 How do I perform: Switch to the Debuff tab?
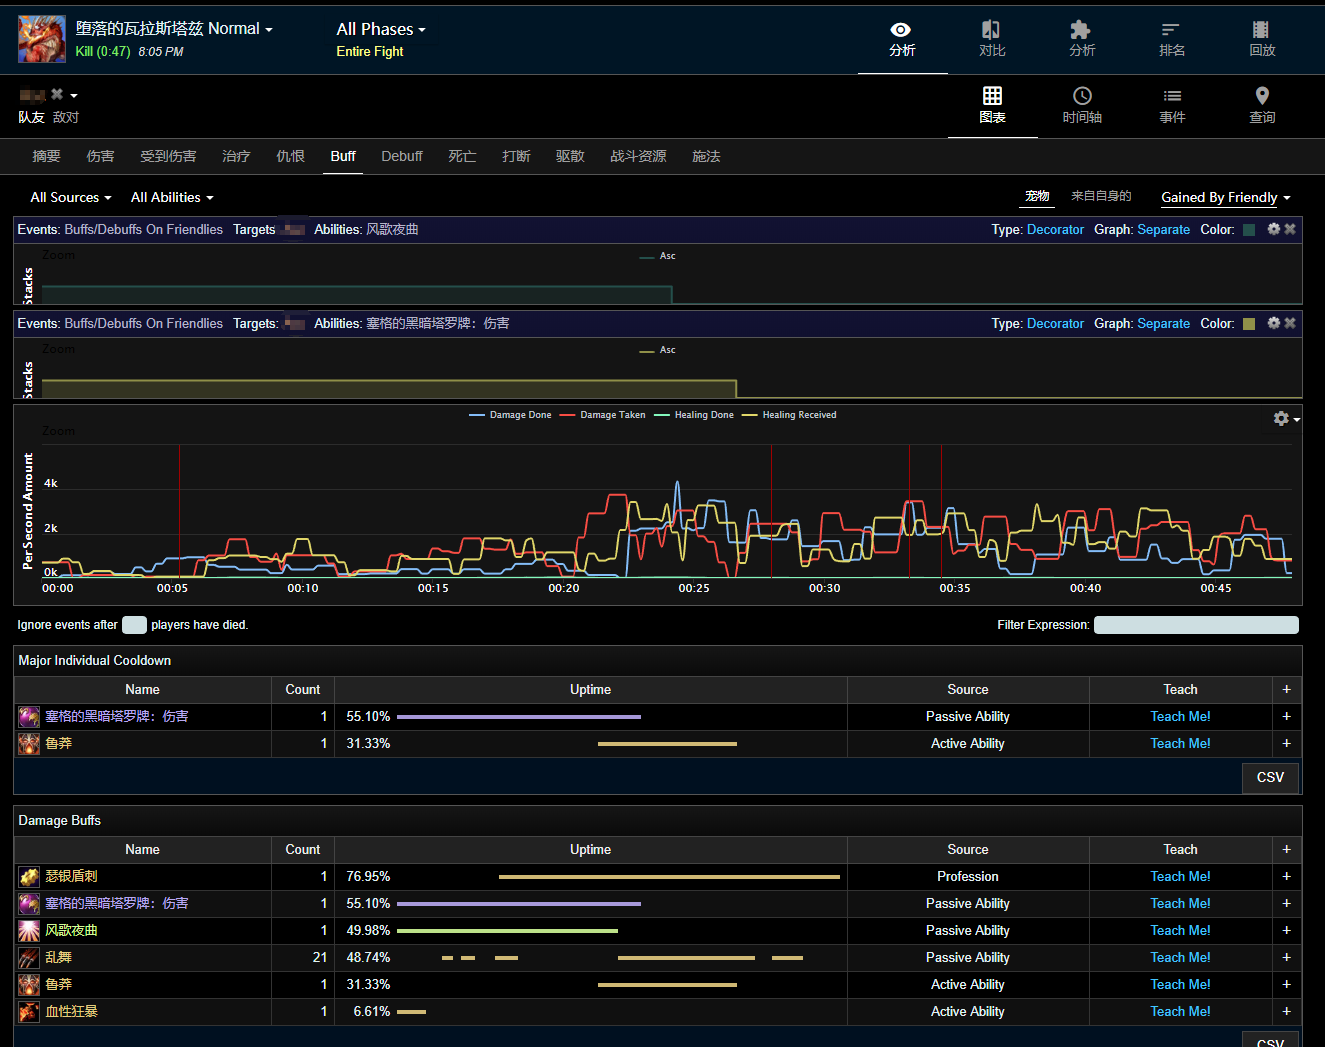[x=401, y=156]
